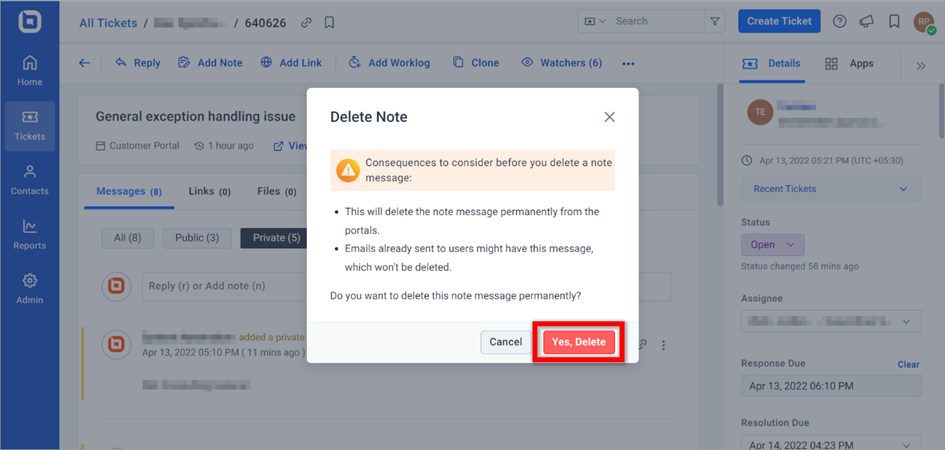Screen dimensions: 945x450
Task: Click TE contact avatar
Action: coord(759,112)
